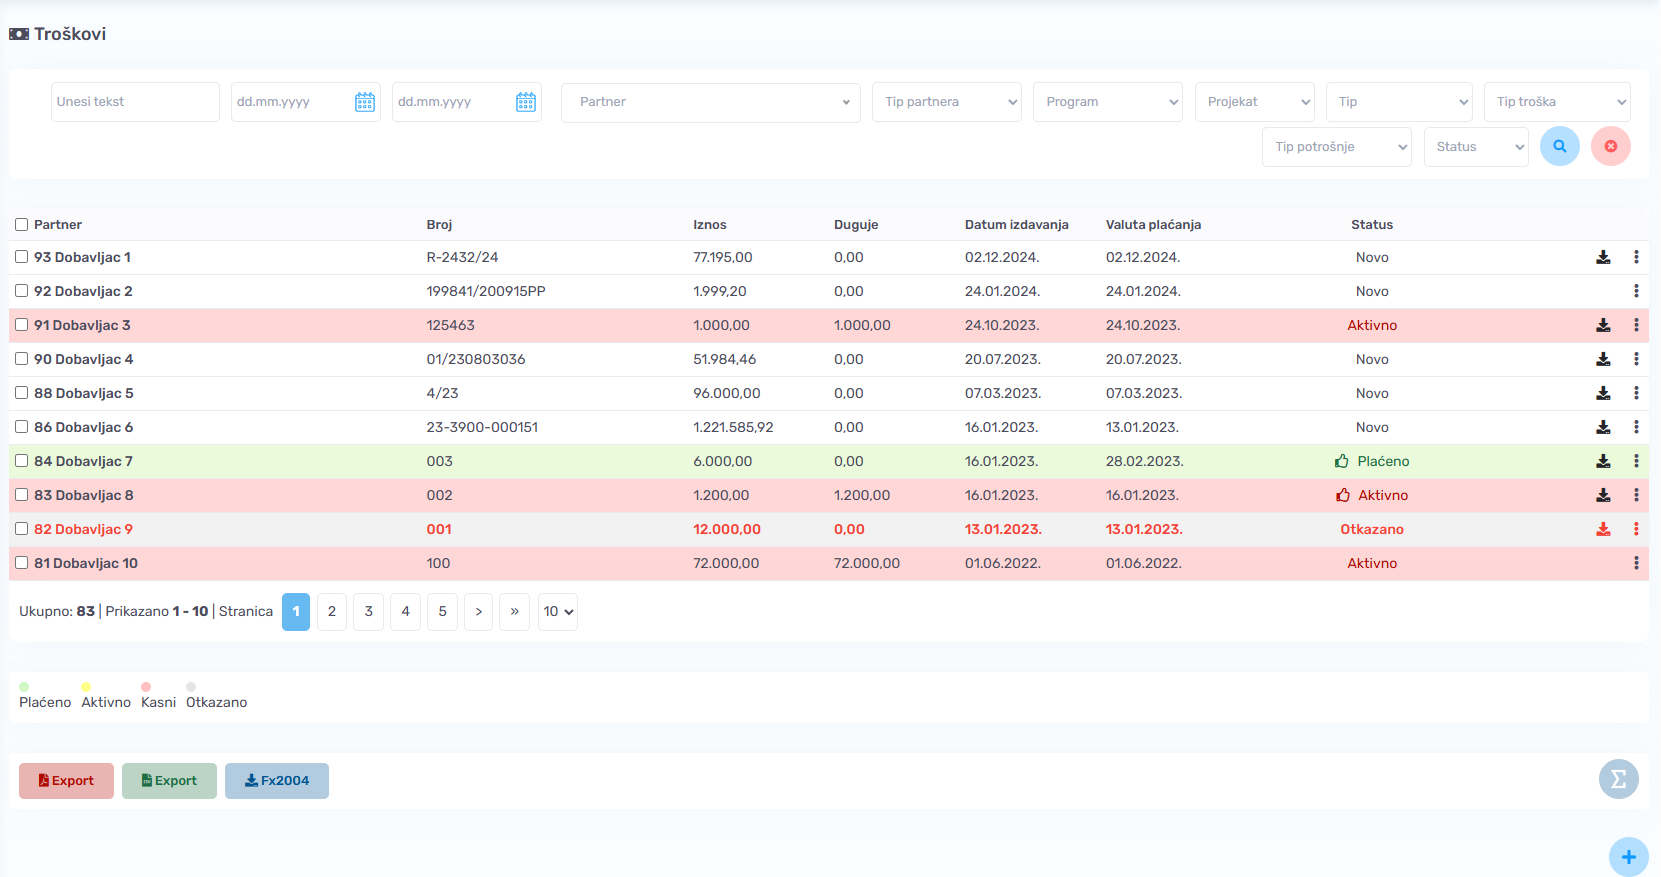Download document for 88 Dobavljac 5
Screen dimensions: 1661x877
pyautogui.click(x=1603, y=393)
